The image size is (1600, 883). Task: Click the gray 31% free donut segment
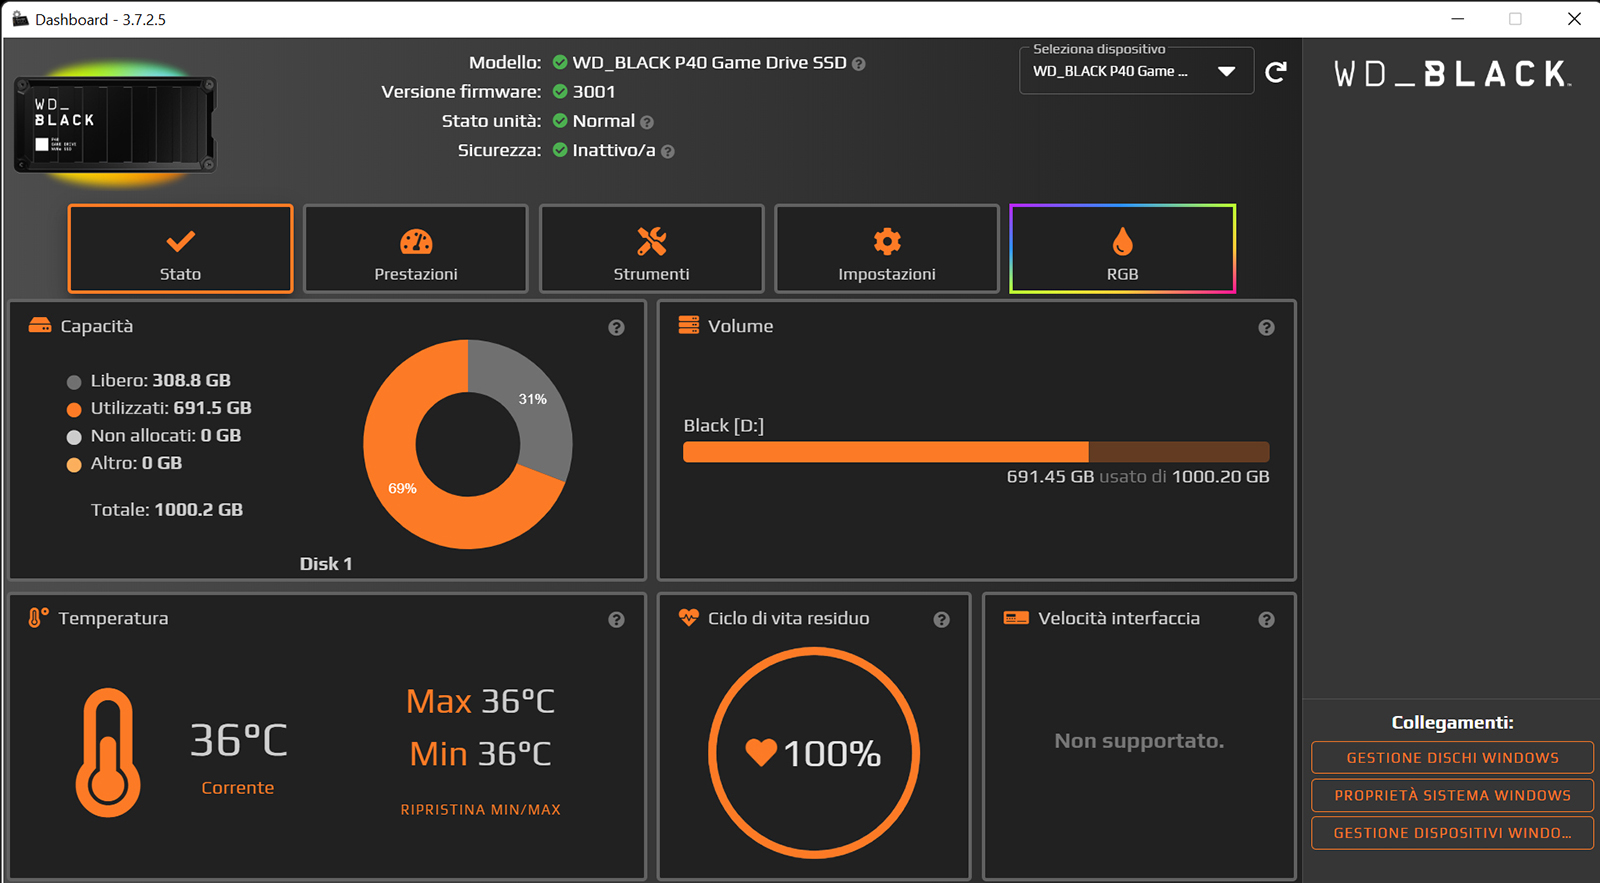click(x=532, y=400)
